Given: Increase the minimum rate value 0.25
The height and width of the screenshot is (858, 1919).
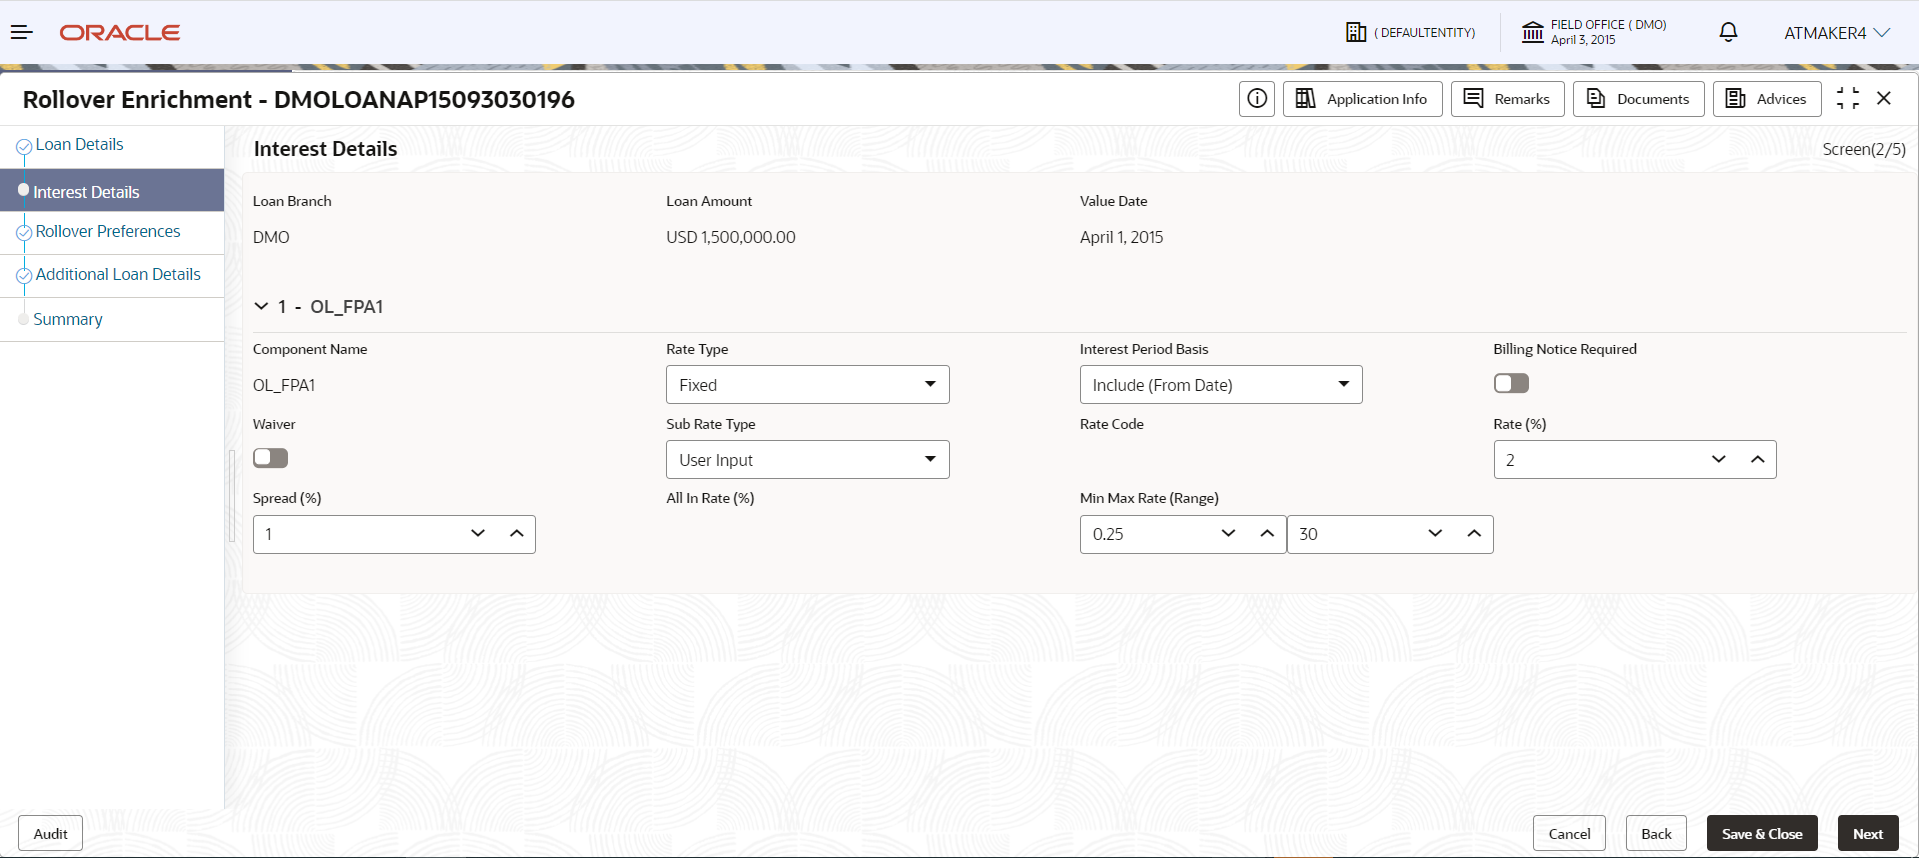Looking at the screenshot, I should point(1267,533).
